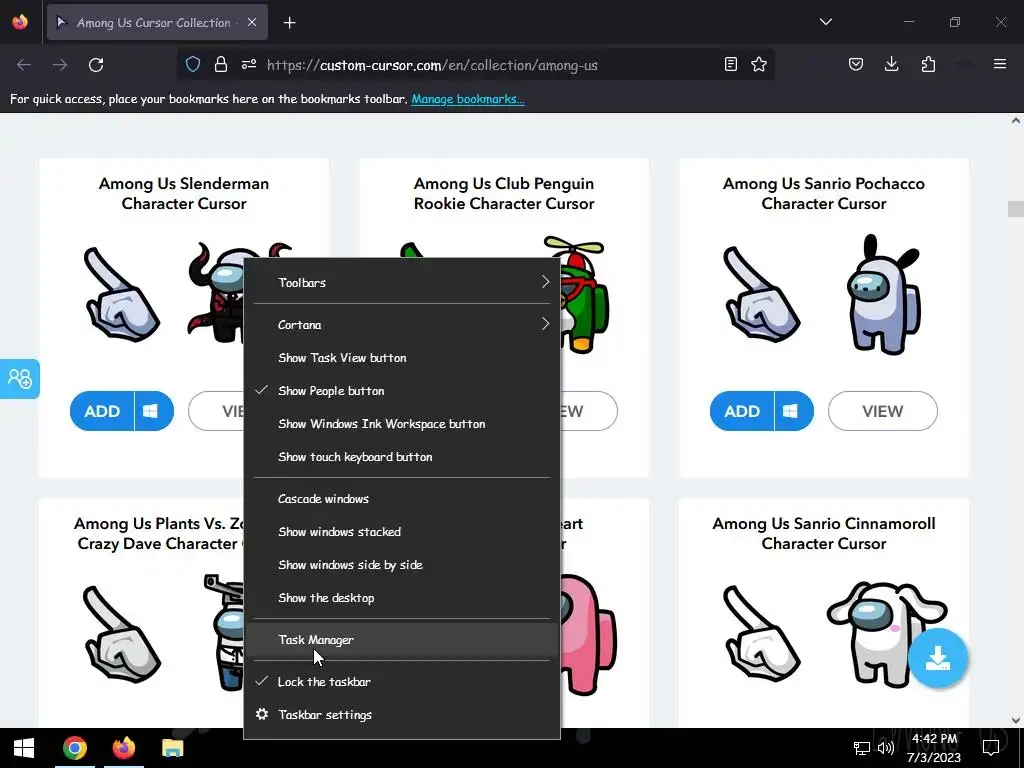1024x768 pixels.
Task: Close the Among Us Cursor Collection tab
Action: coord(252,22)
